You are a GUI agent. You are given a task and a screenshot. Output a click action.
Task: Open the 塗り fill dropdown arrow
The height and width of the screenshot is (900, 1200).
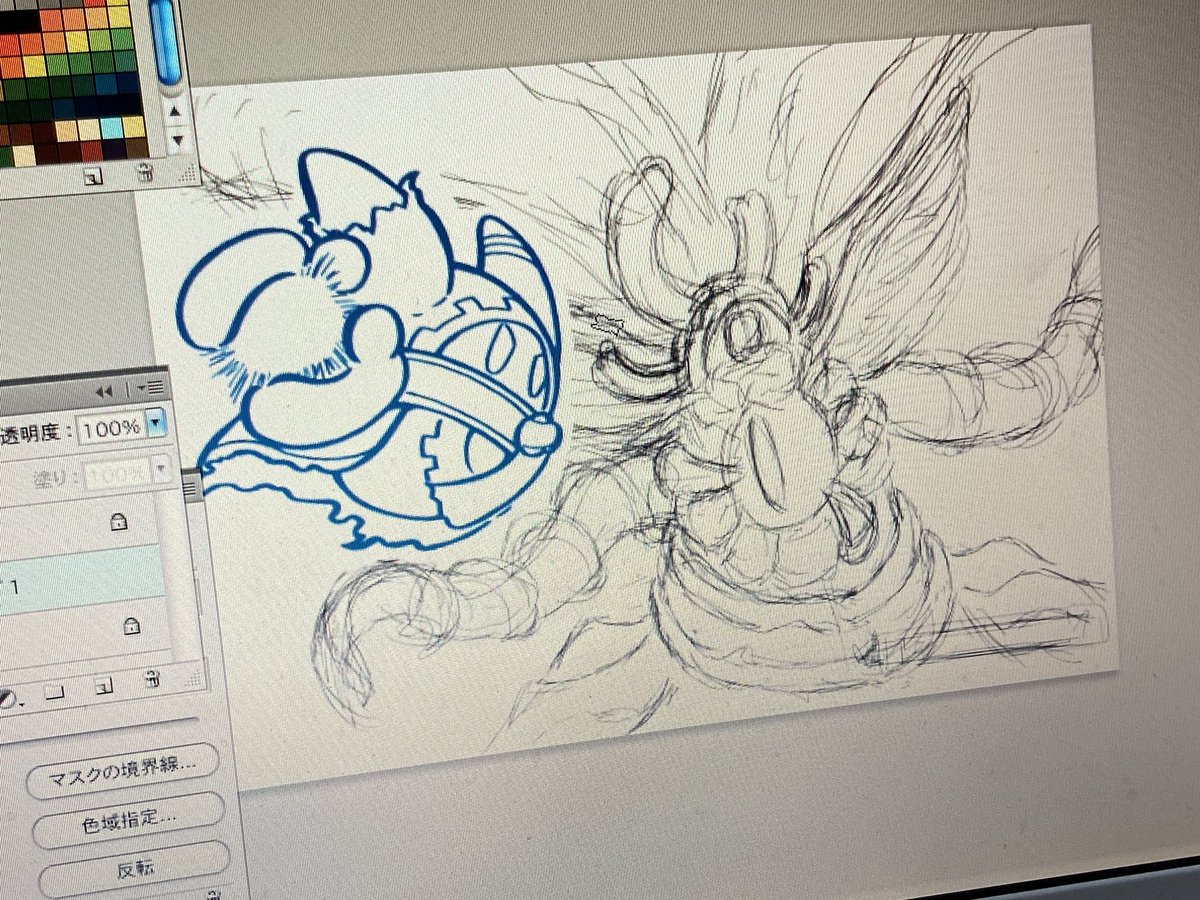160,468
